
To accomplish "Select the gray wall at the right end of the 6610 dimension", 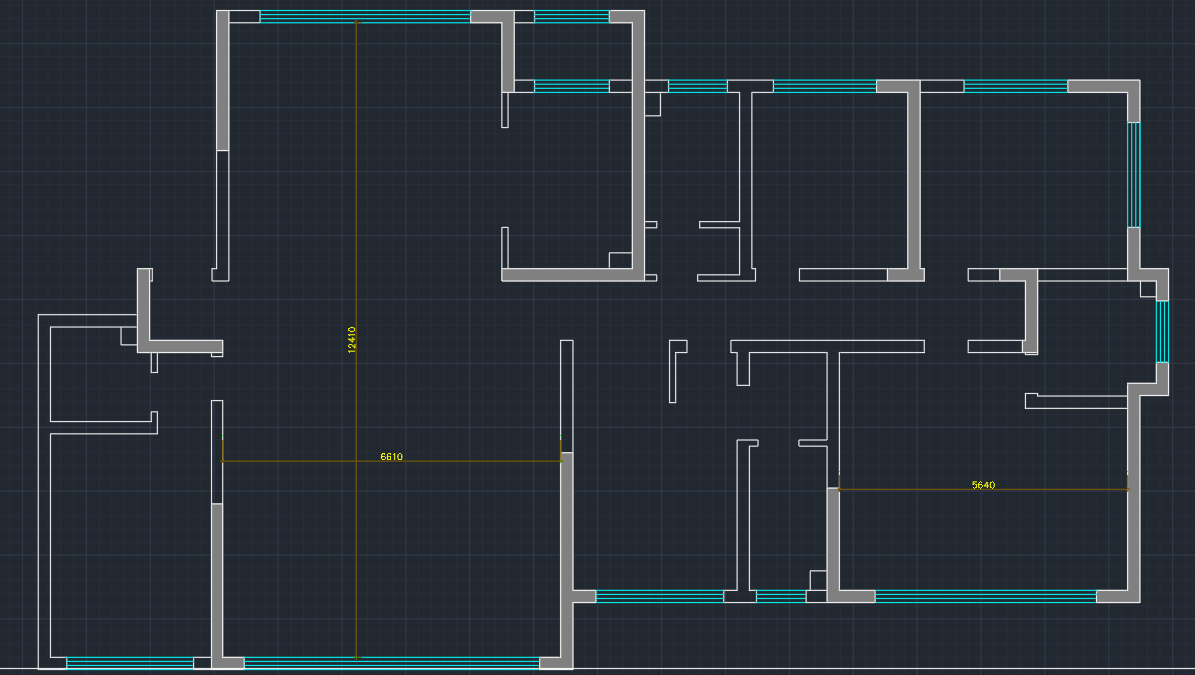I will [x=566, y=520].
